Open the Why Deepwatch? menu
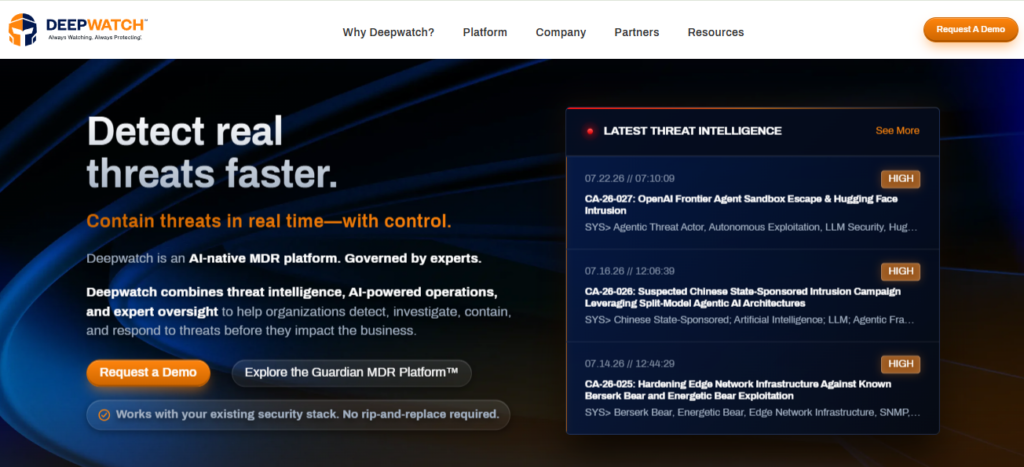The width and height of the screenshot is (1024, 467). click(389, 32)
